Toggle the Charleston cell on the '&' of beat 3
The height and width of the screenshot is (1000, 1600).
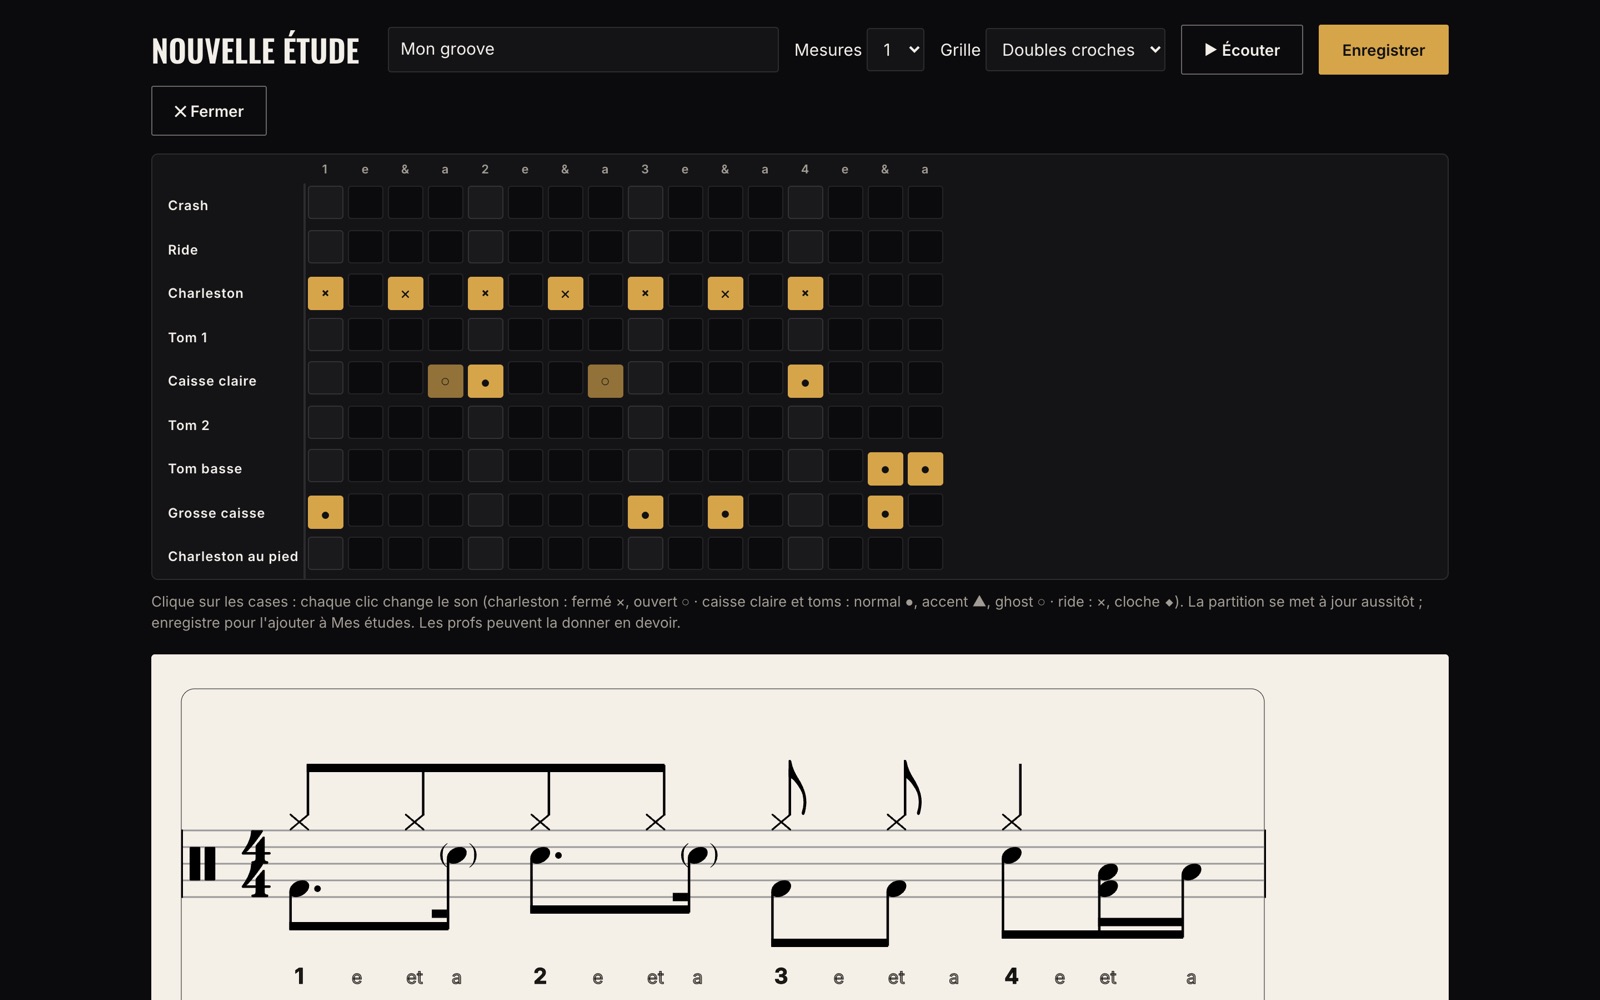[725, 293]
